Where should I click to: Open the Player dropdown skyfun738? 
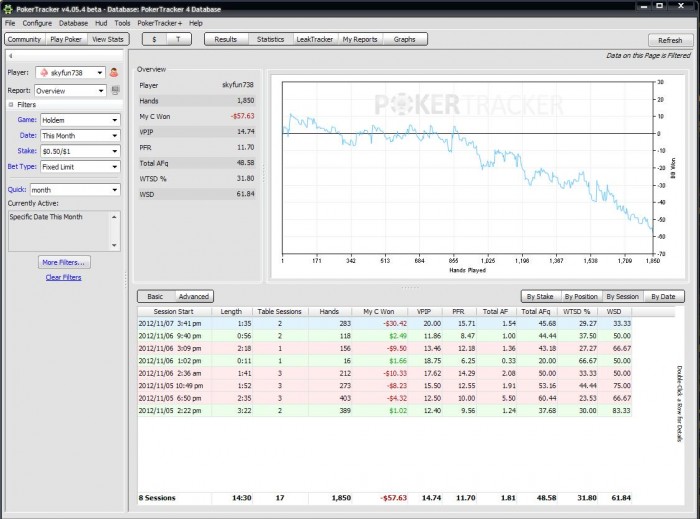[71, 72]
